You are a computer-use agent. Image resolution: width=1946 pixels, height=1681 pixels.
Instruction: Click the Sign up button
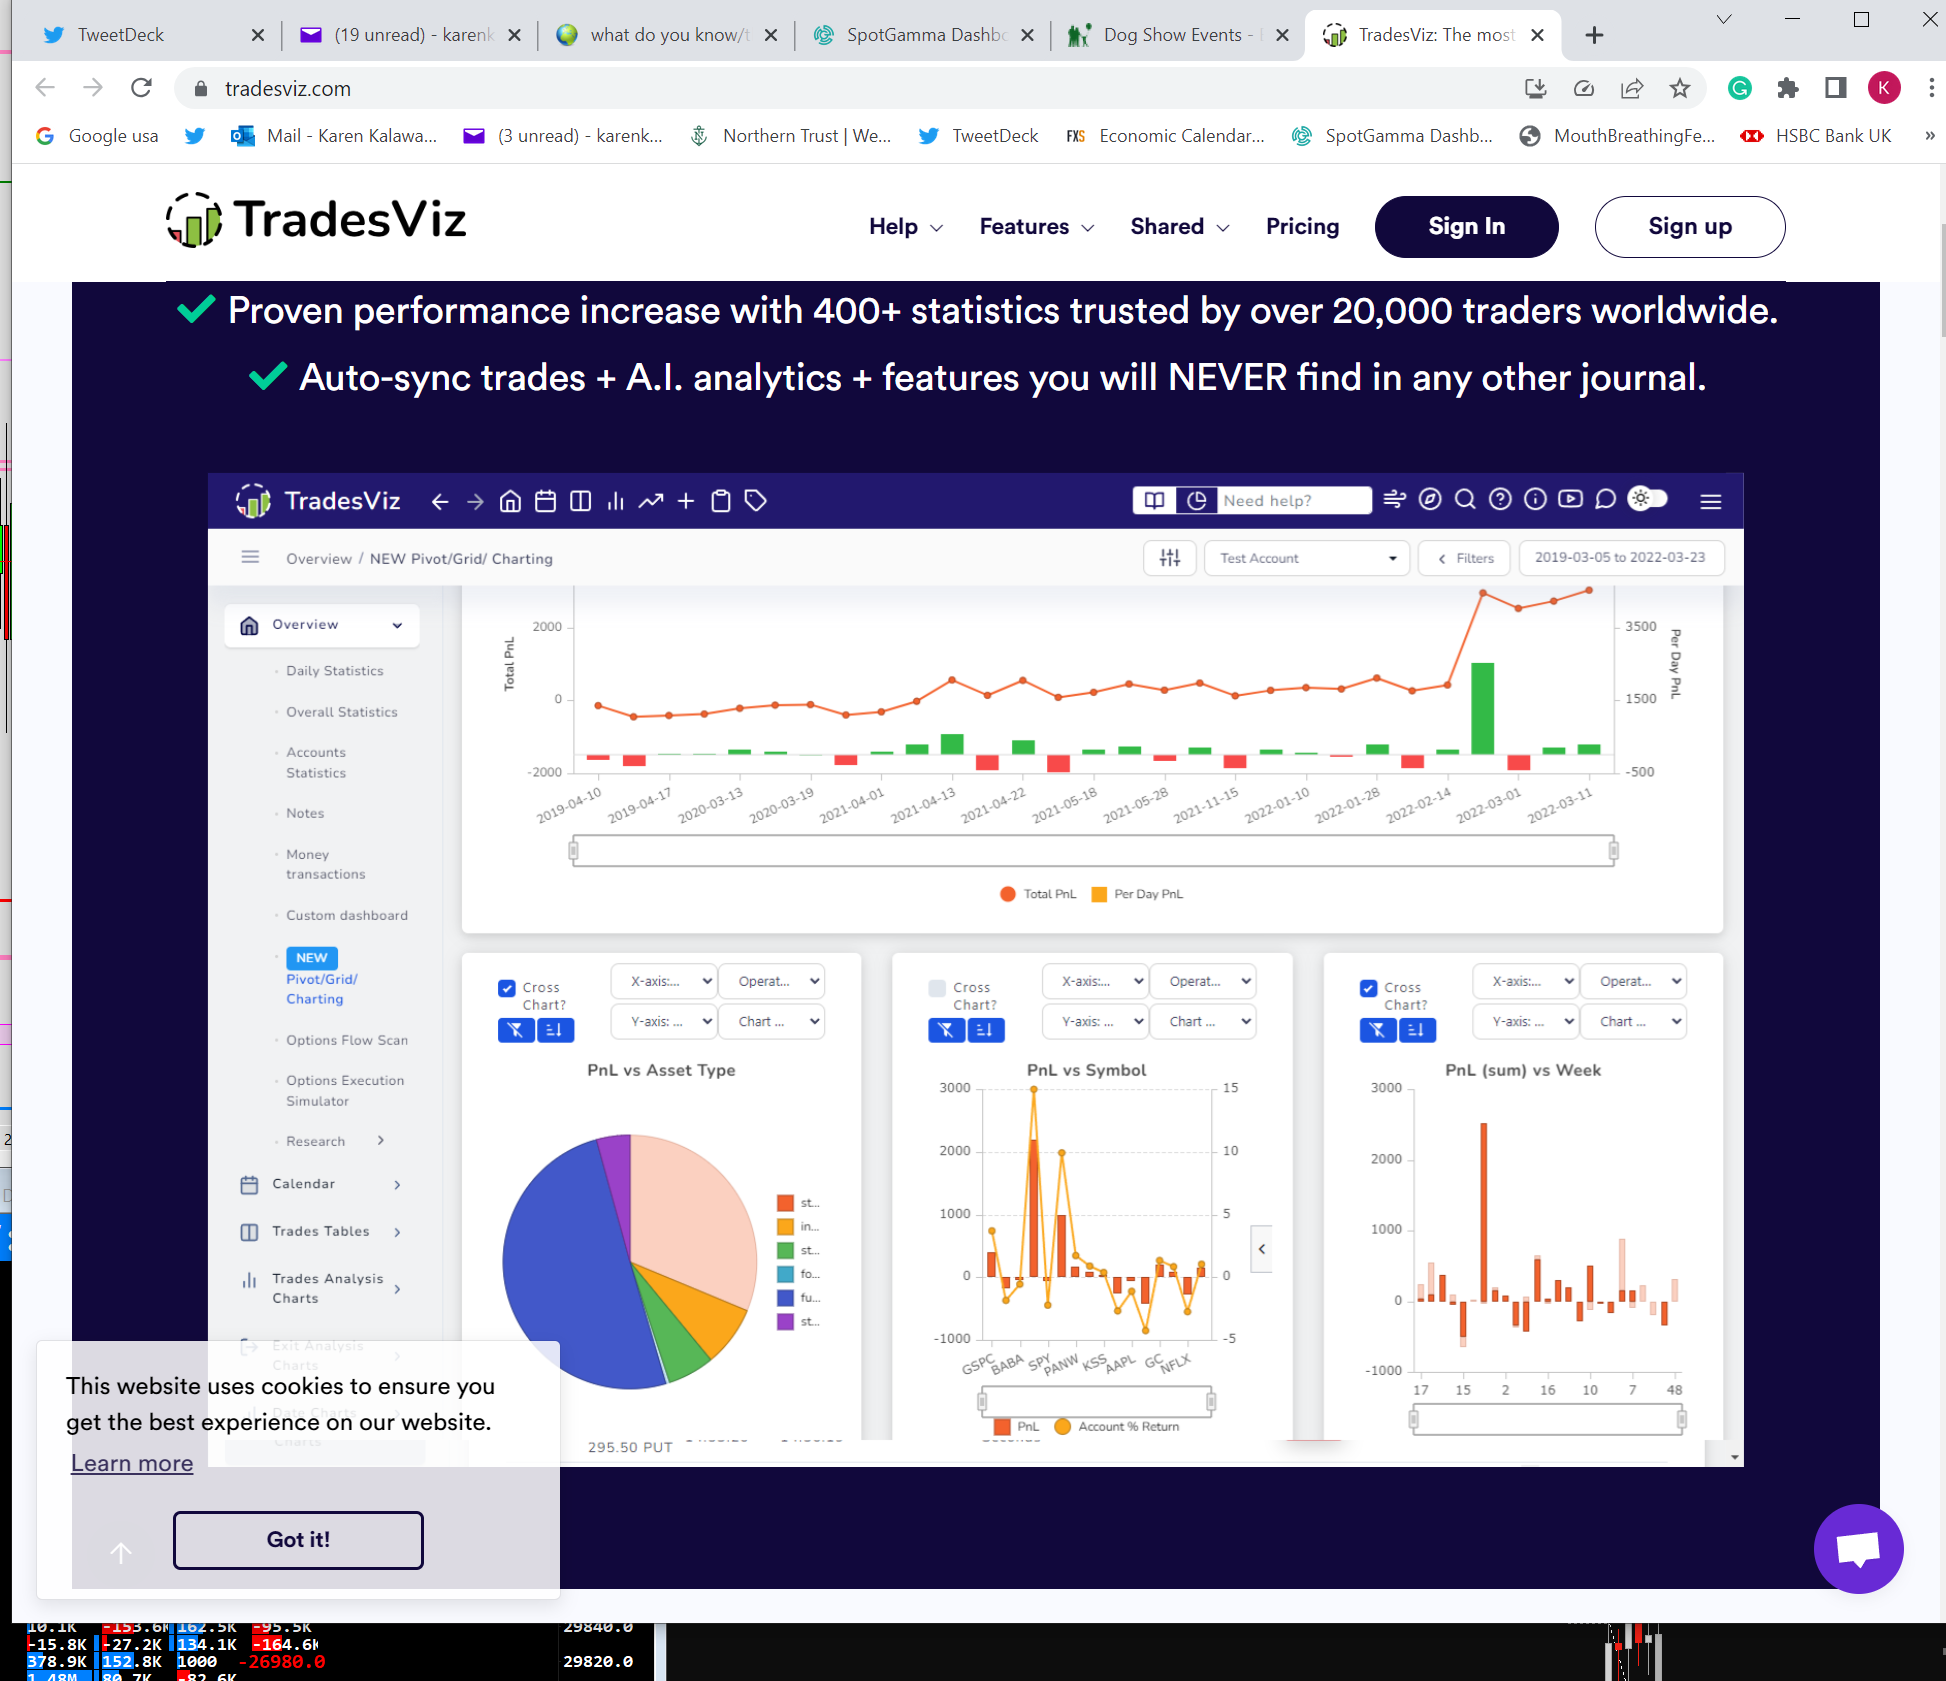pyautogui.click(x=1689, y=227)
